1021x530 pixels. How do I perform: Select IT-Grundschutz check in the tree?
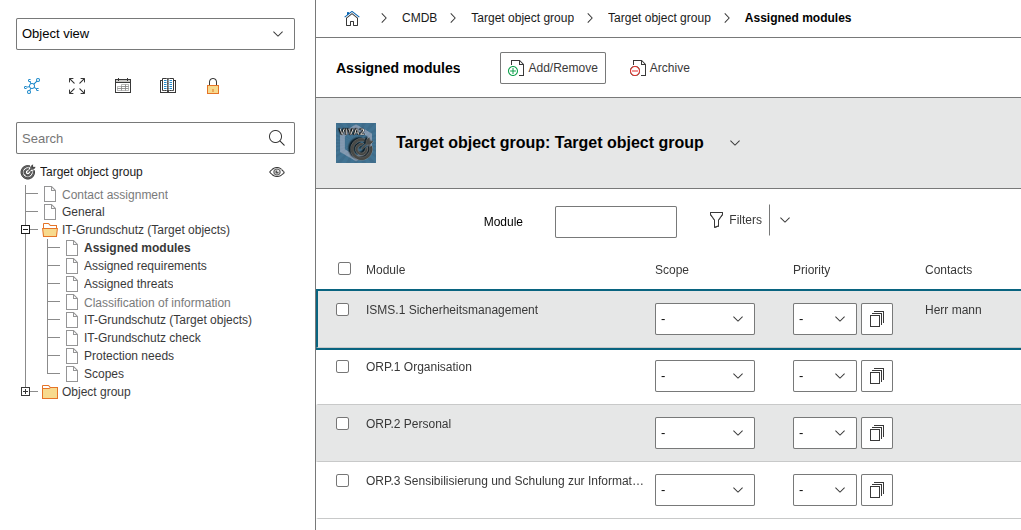(x=142, y=338)
